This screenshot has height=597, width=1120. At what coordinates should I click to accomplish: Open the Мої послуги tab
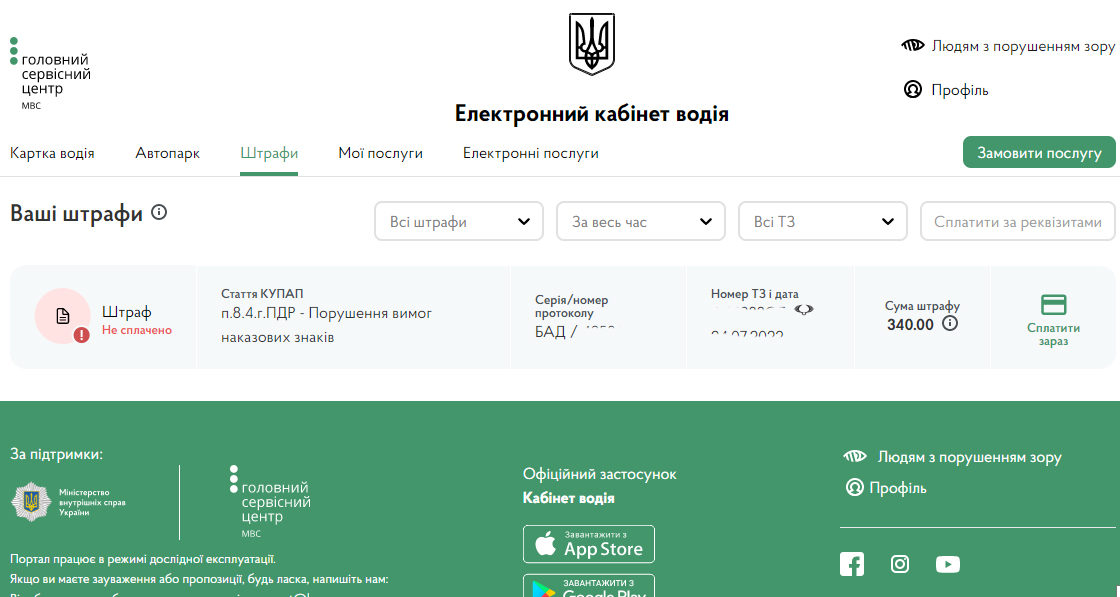point(380,153)
